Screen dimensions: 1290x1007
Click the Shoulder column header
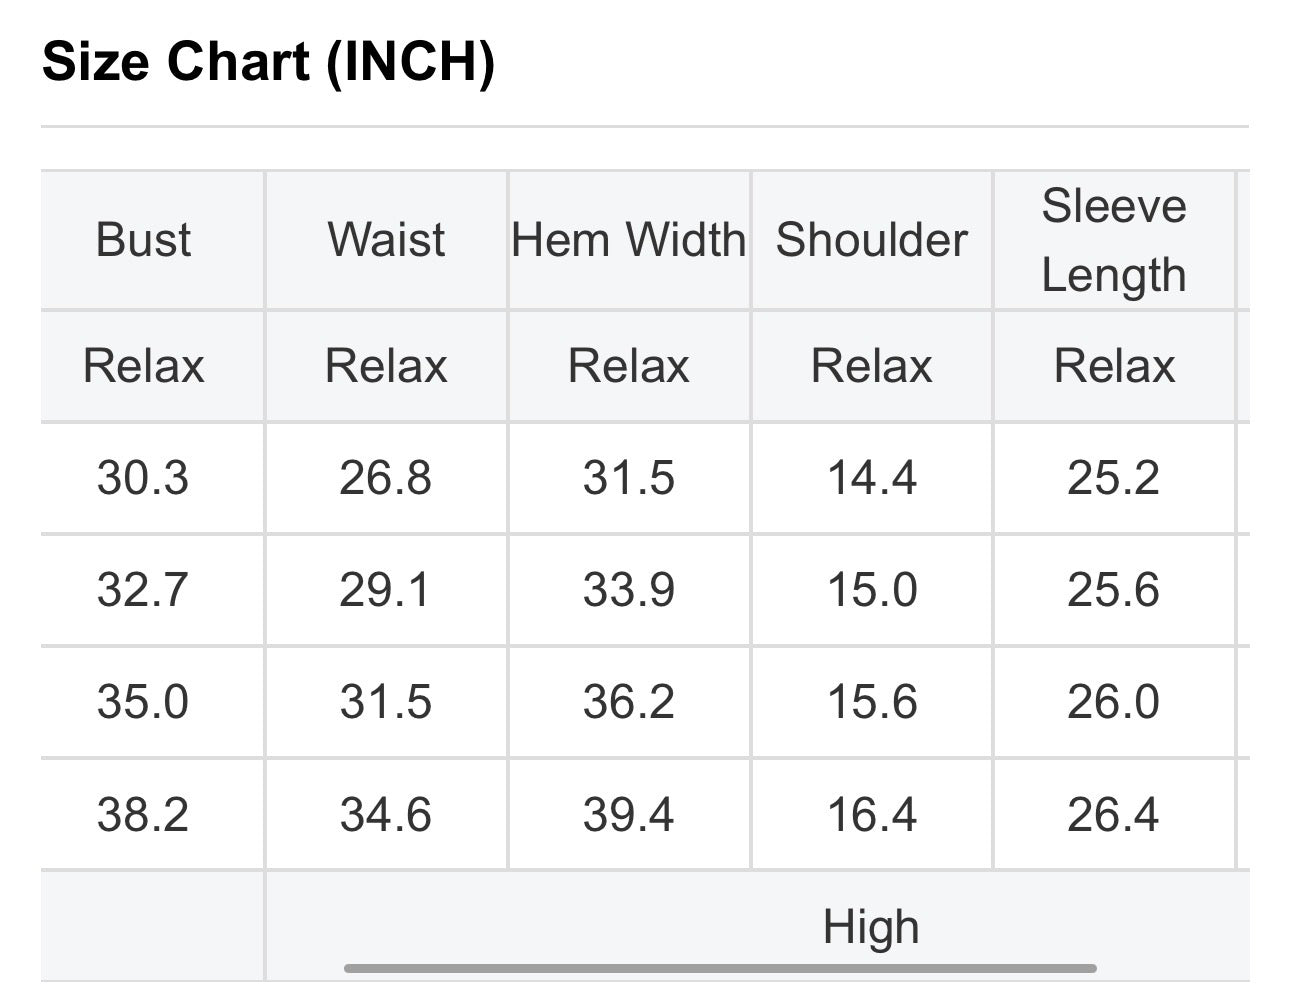[872, 240]
